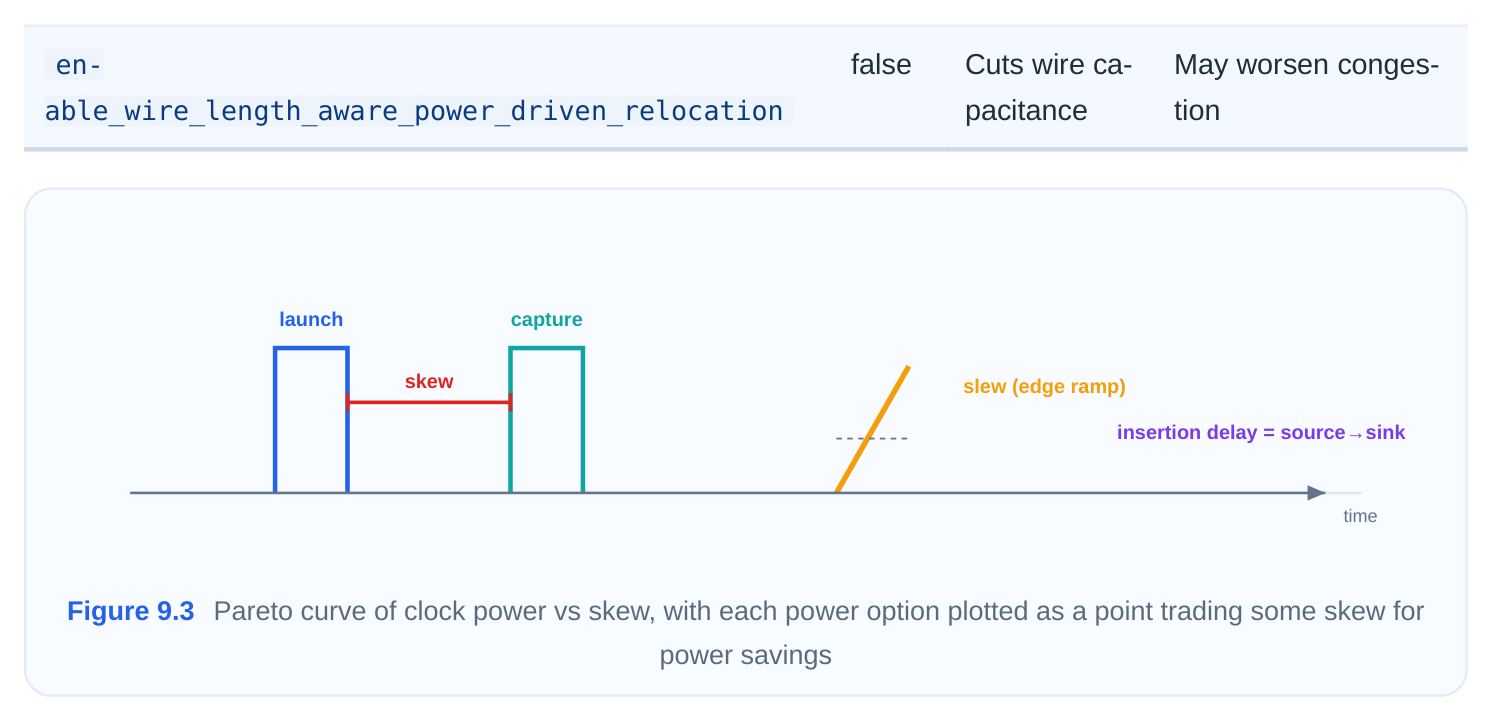Image resolution: width=1494 pixels, height=723 pixels.
Task: Click the 'Cuts wire capacitance' table cell
Action: click(1048, 88)
